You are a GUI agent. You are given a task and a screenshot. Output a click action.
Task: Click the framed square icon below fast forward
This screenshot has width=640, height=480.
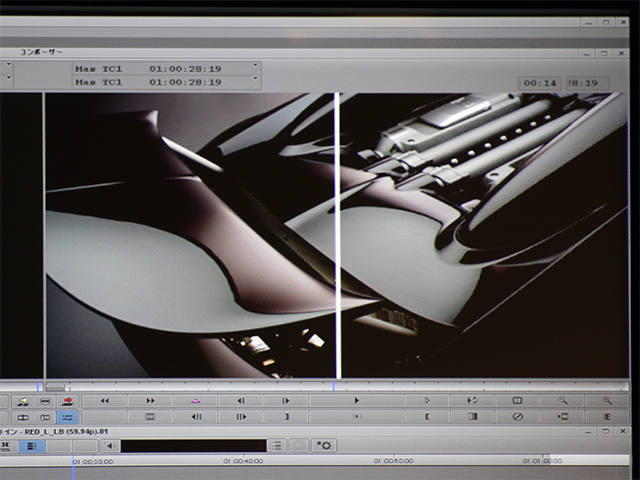coord(150,417)
